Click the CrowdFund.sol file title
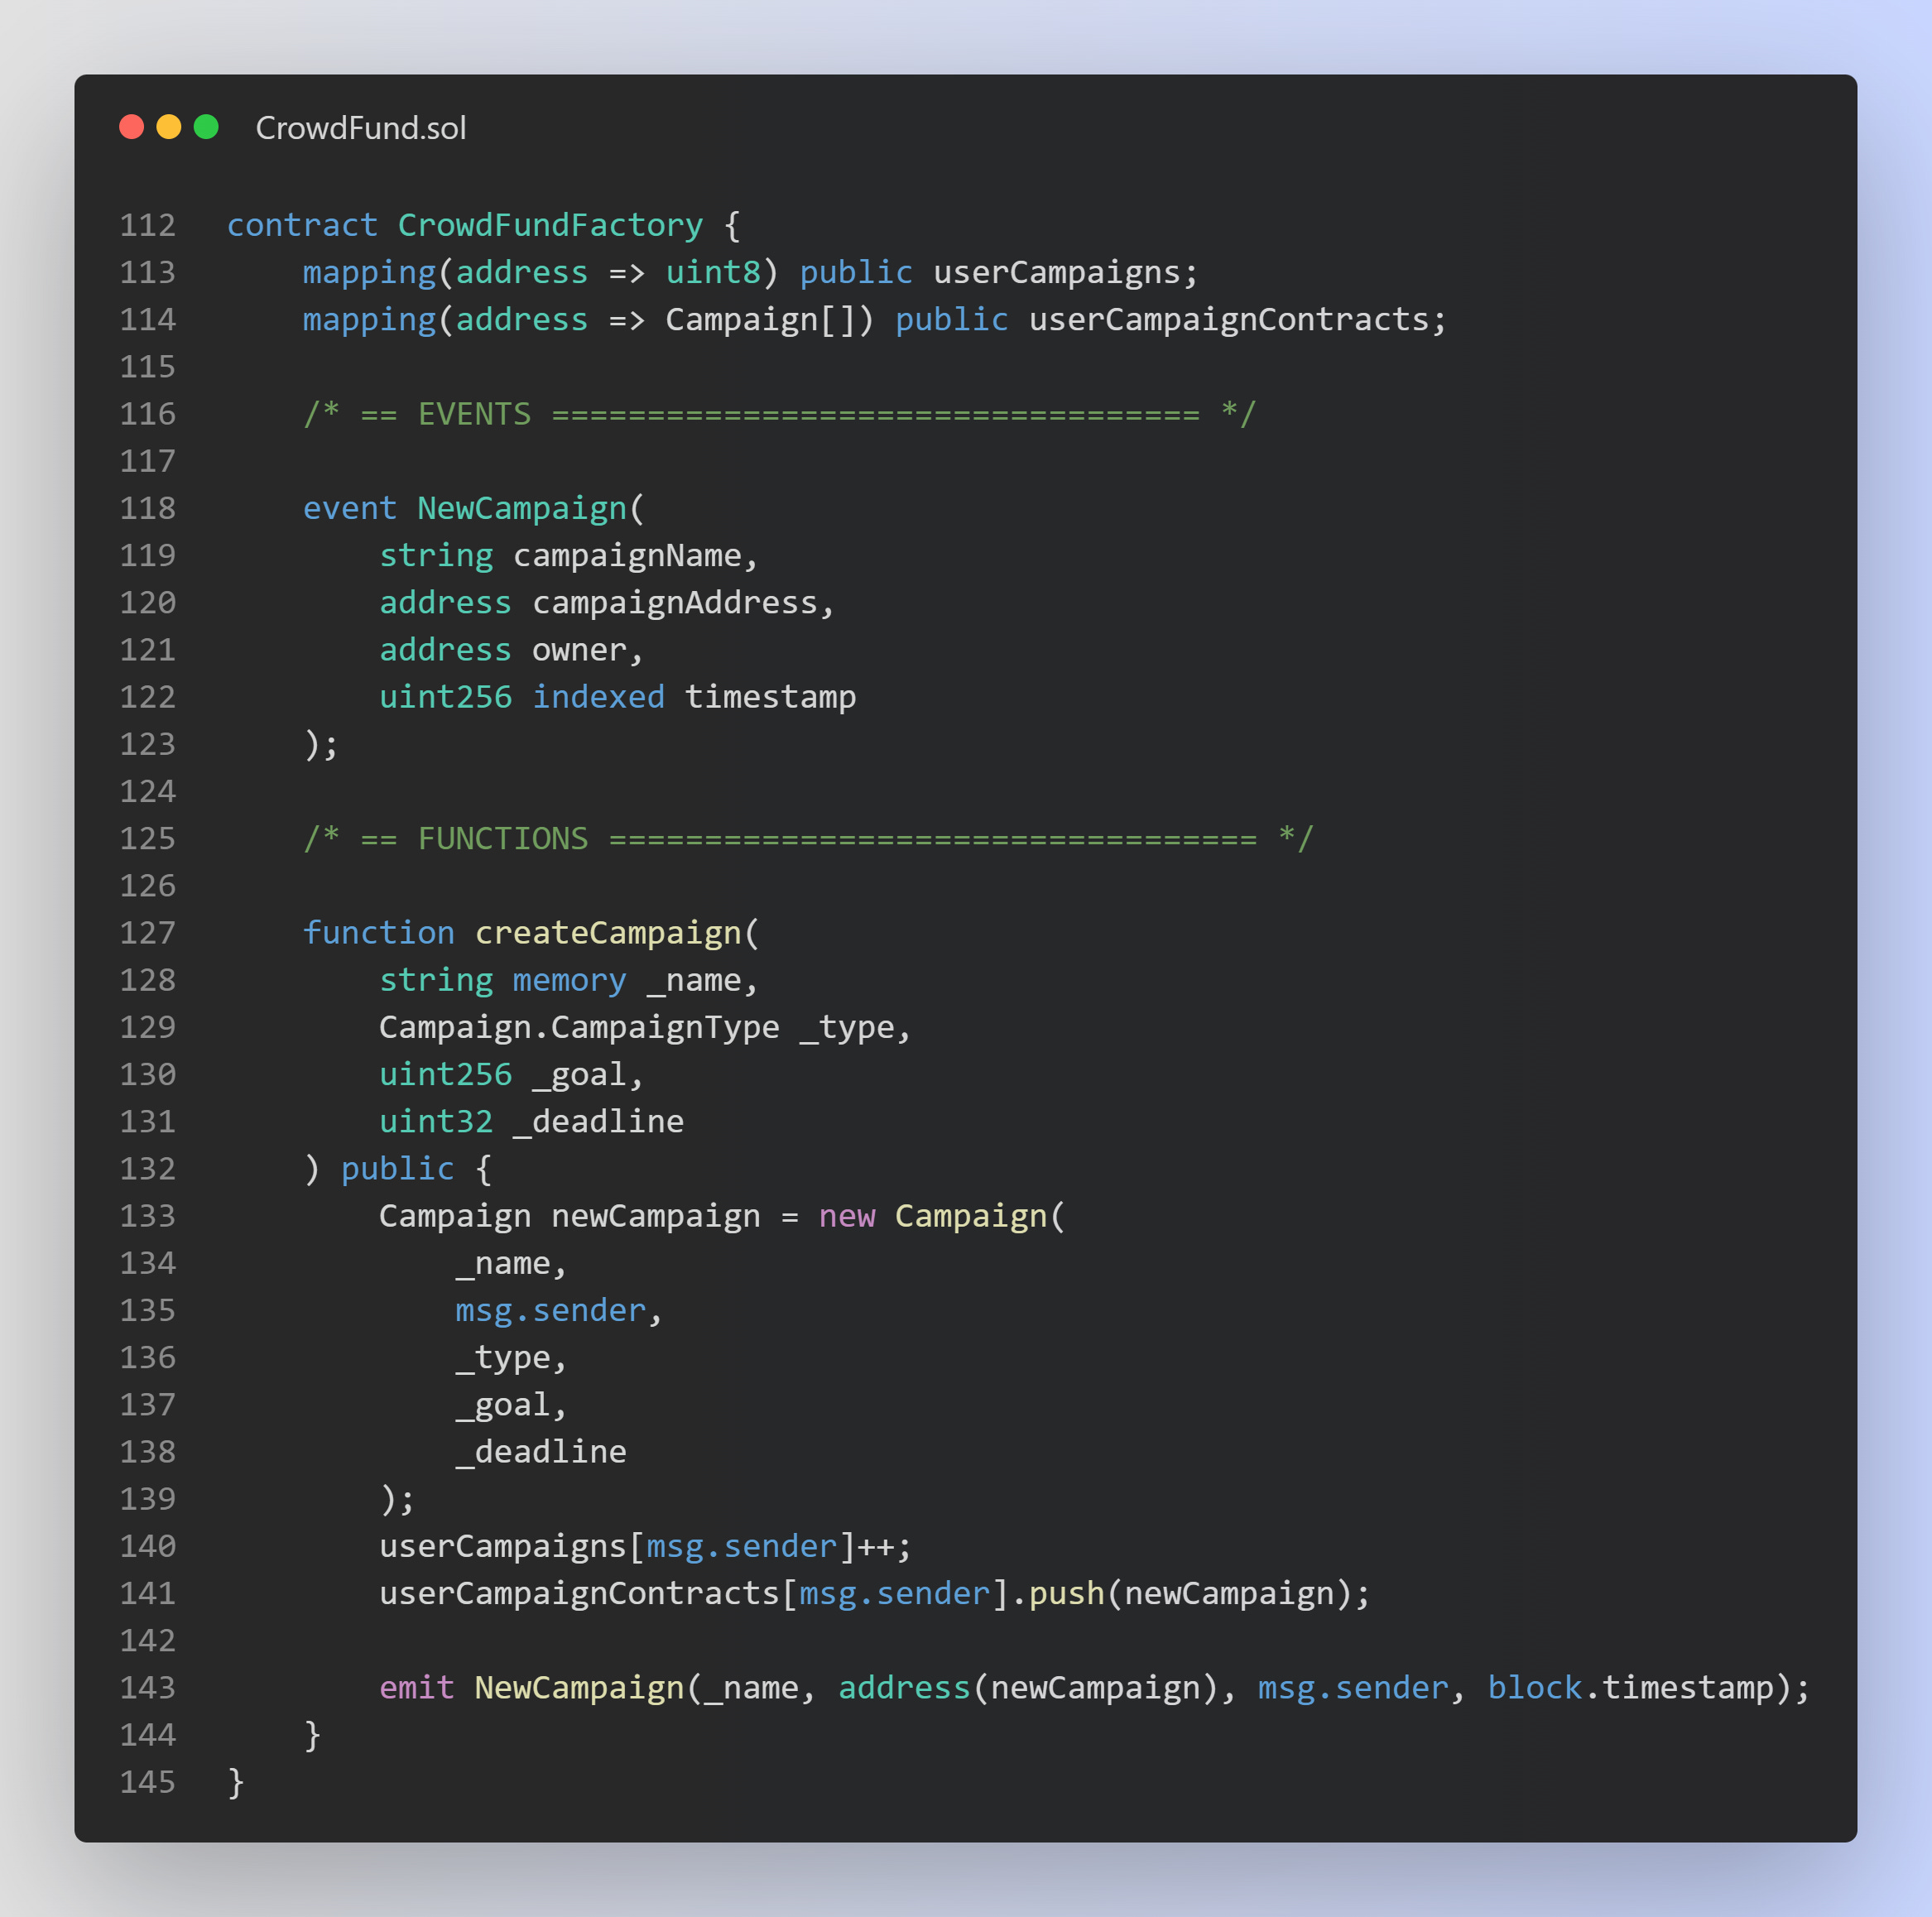1932x1917 pixels. tap(361, 128)
